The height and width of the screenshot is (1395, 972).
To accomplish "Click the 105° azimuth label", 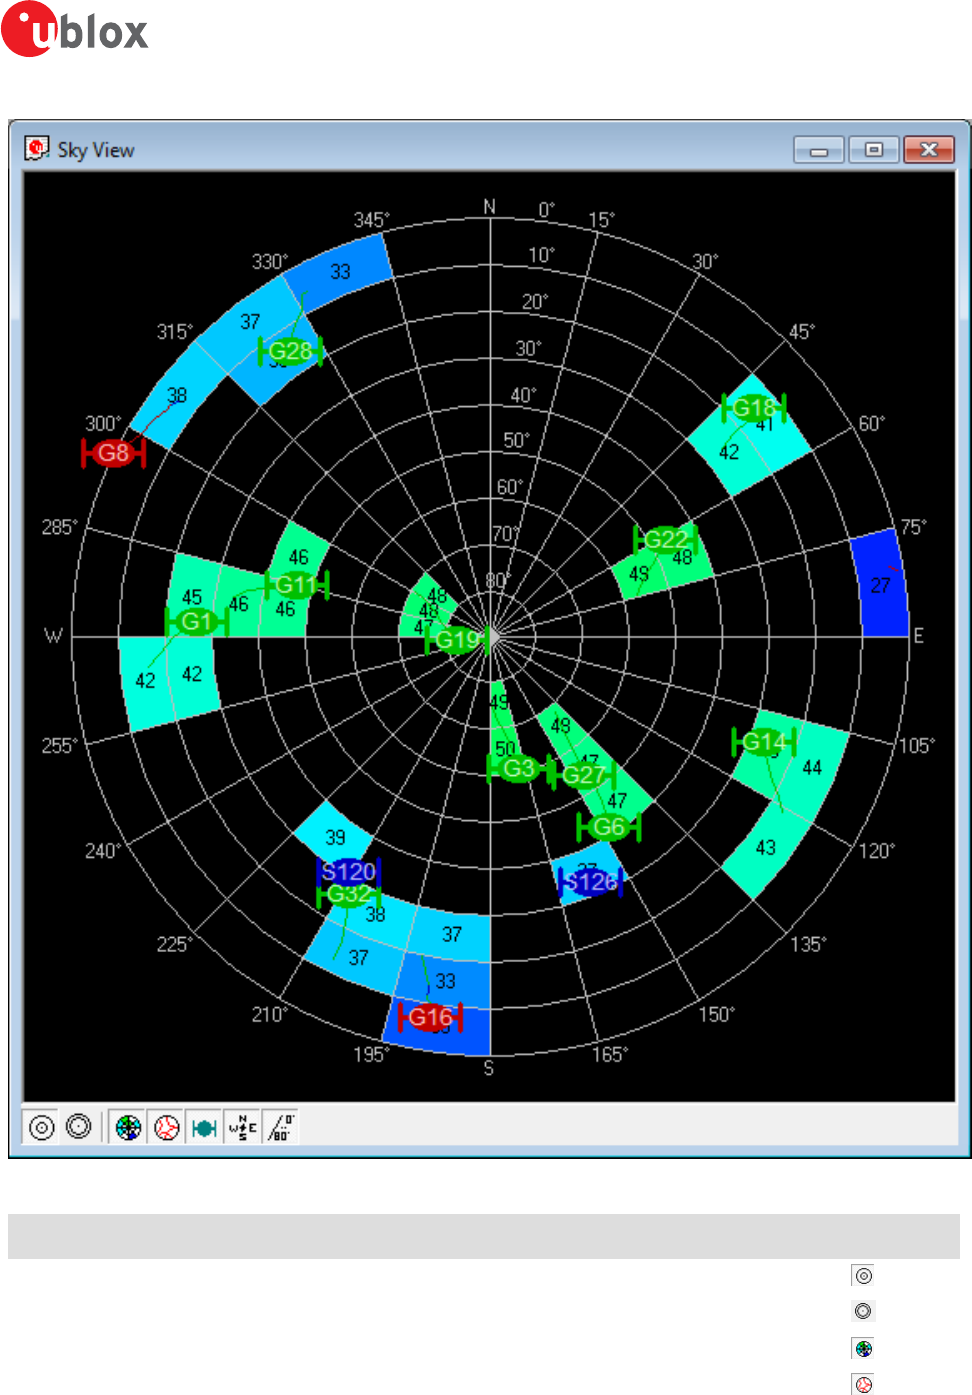I will pyautogui.click(x=917, y=746).
